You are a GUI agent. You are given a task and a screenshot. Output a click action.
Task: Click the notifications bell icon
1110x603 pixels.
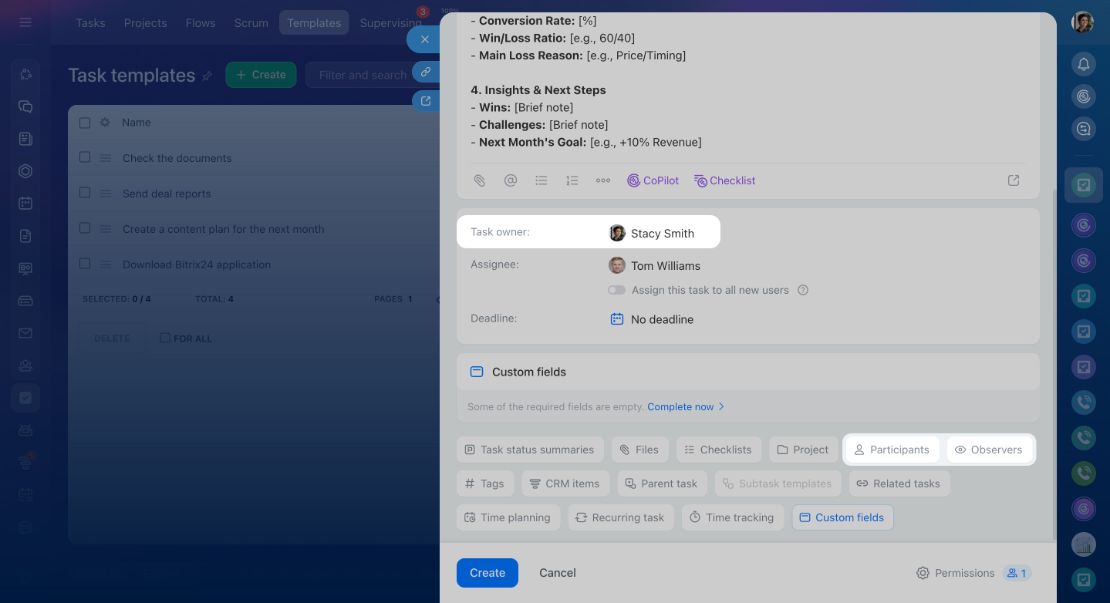[x=1084, y=64]
